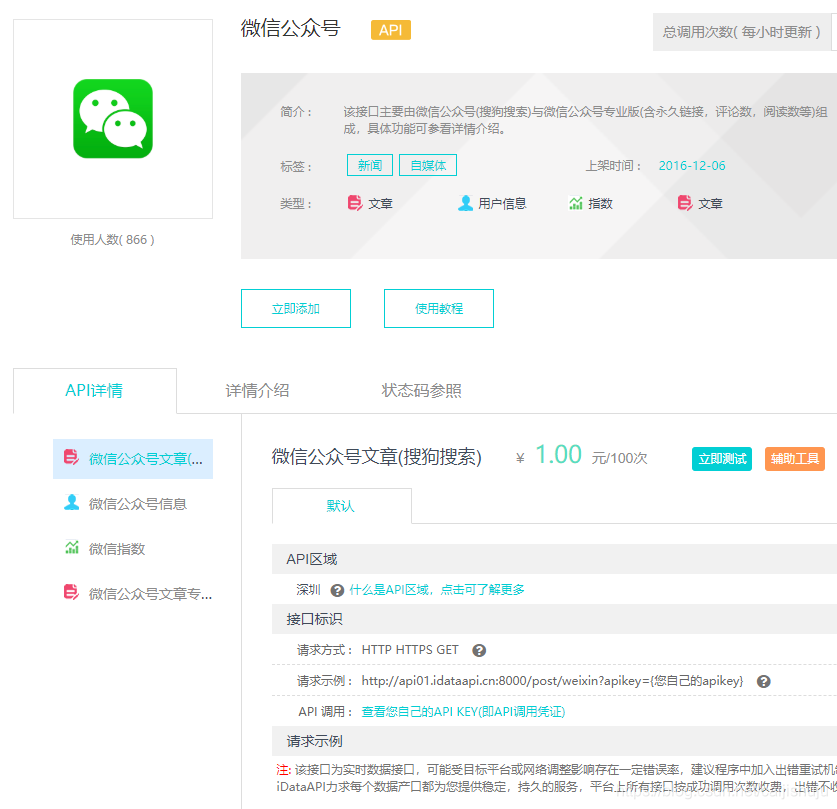Click the 立即测试 button
Screen dimensions: 837x809
(722, 459)
